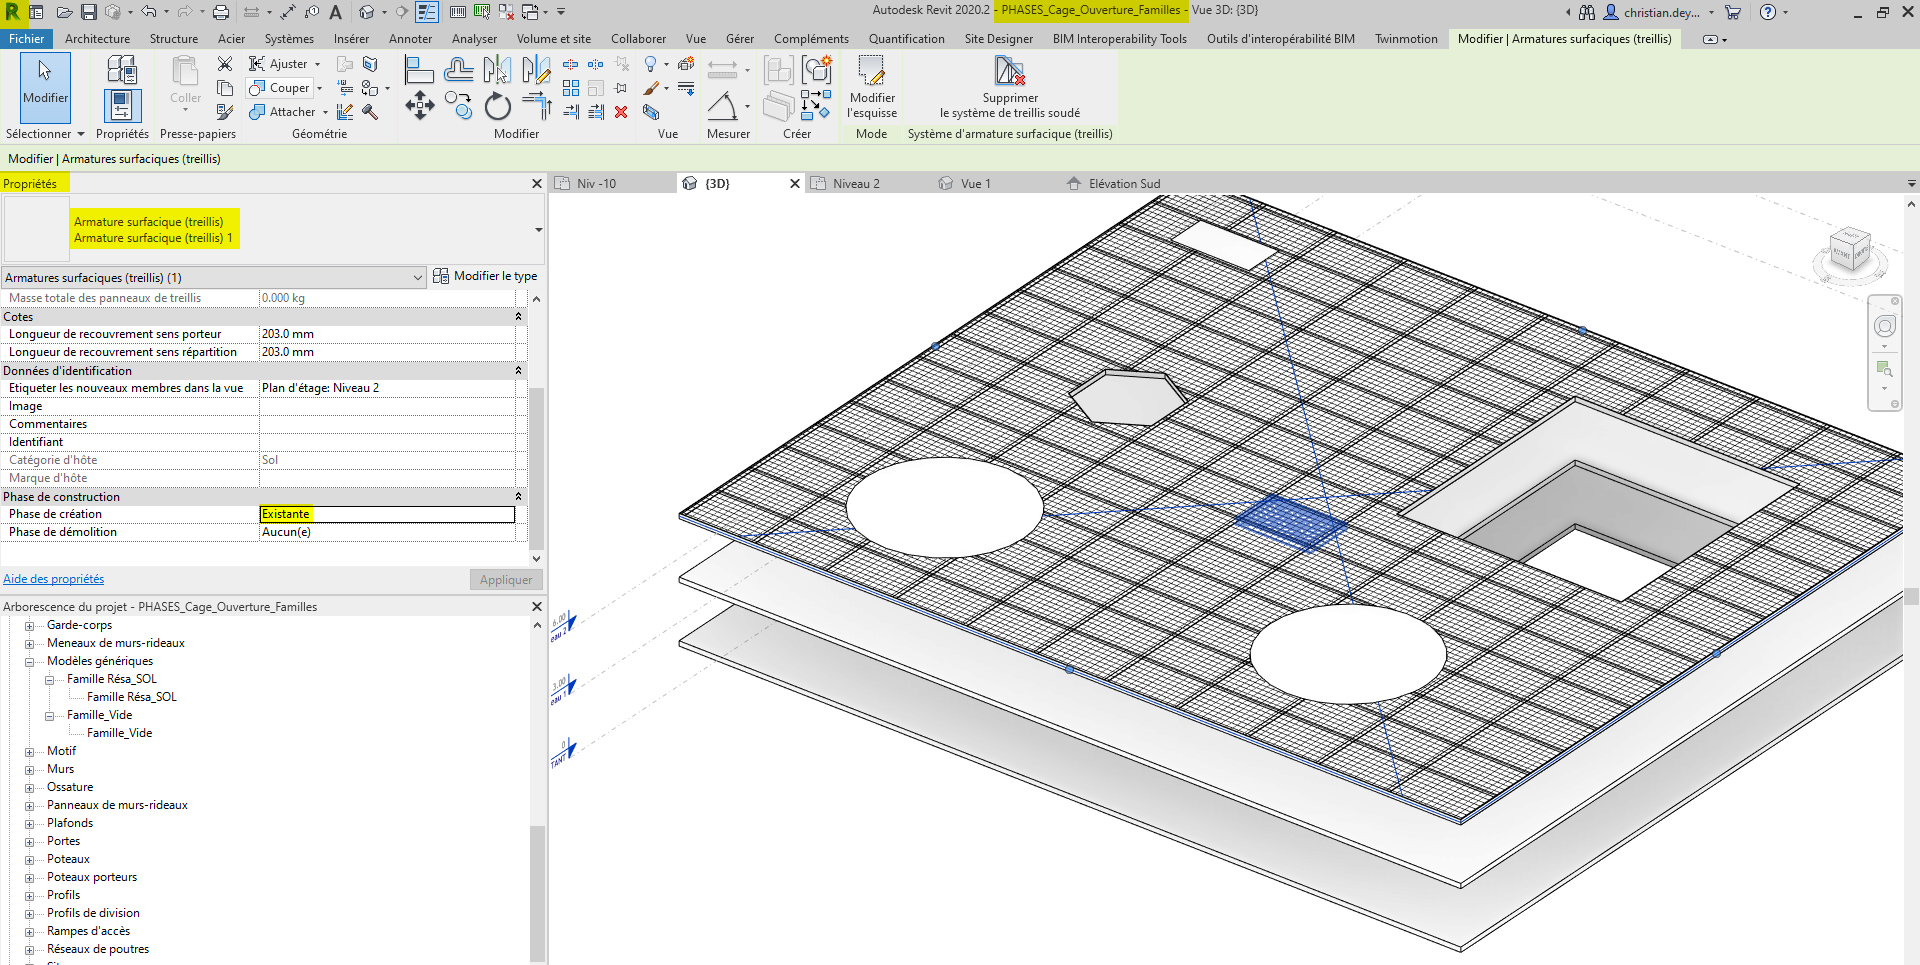Expand the Murs node in project browser
1920x965 pixels.
click(x=30, y=770)
